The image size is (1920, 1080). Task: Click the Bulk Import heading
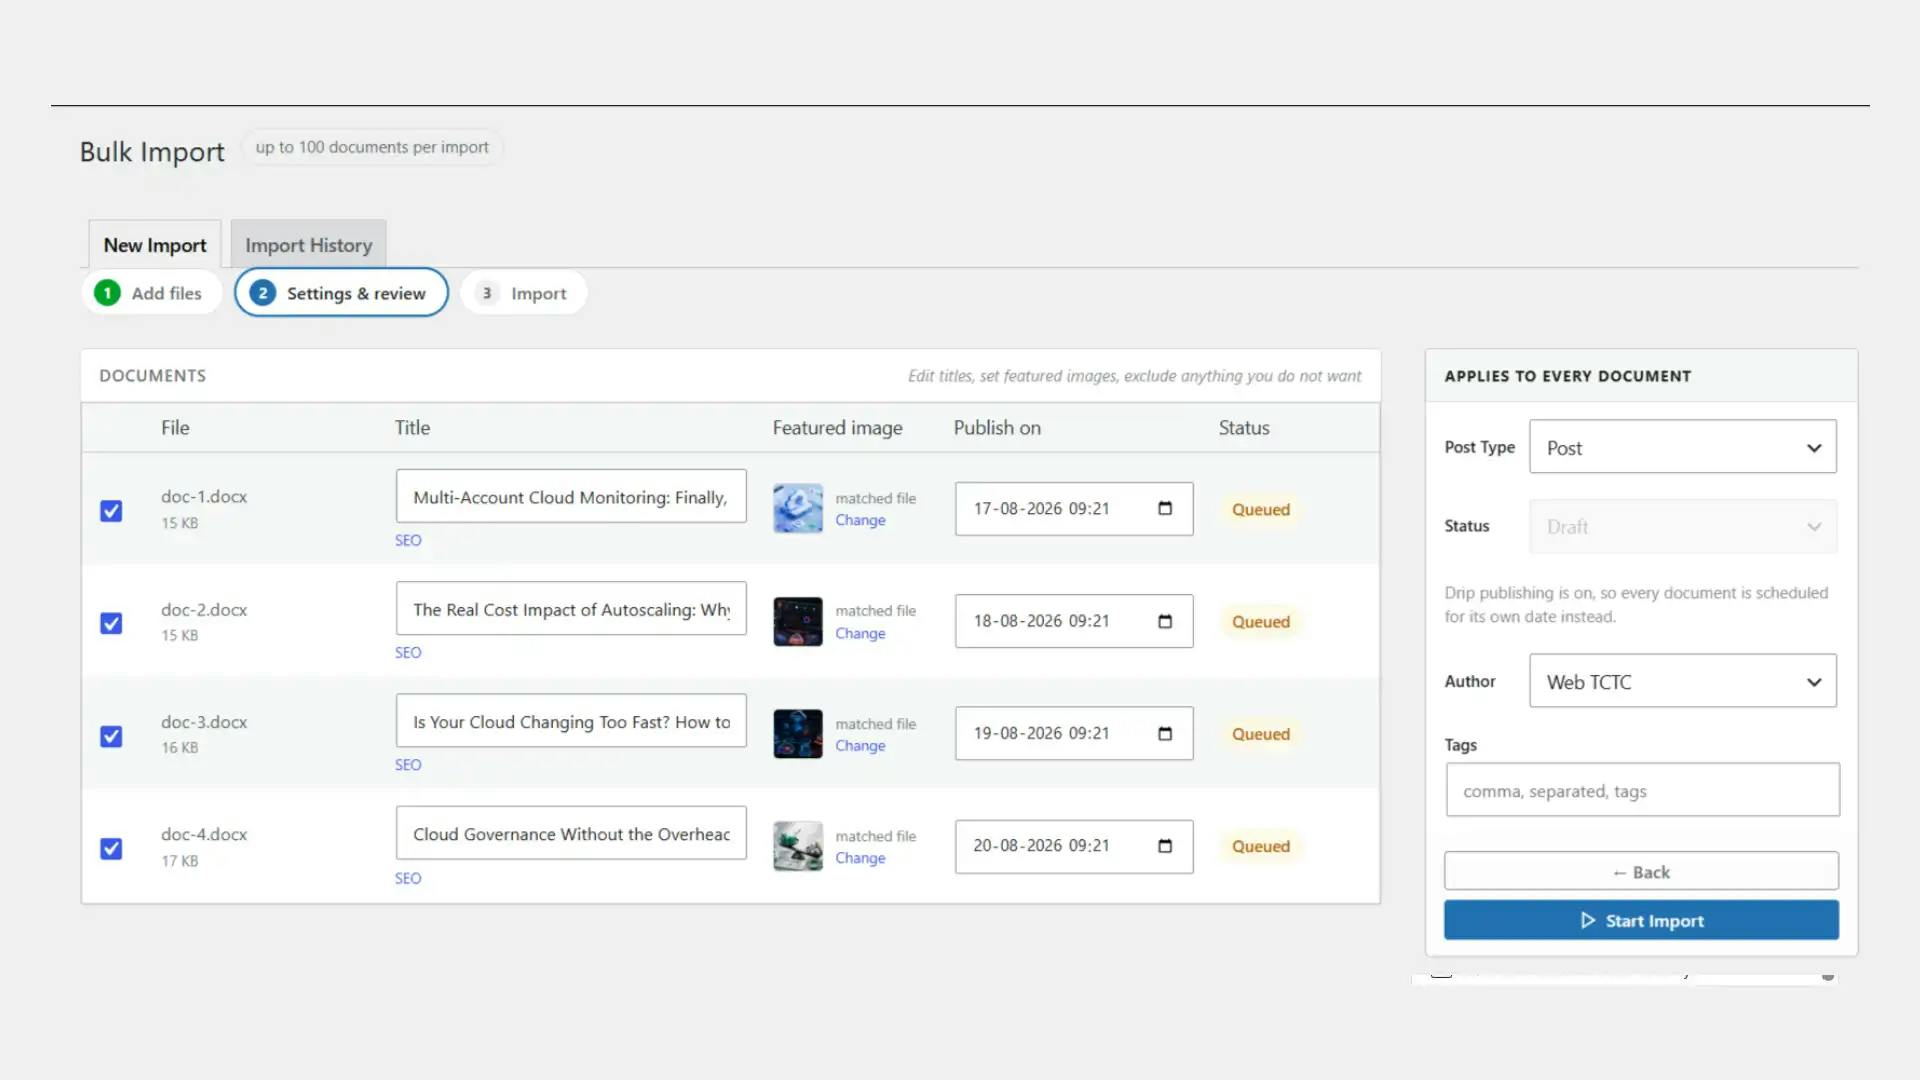152,151
